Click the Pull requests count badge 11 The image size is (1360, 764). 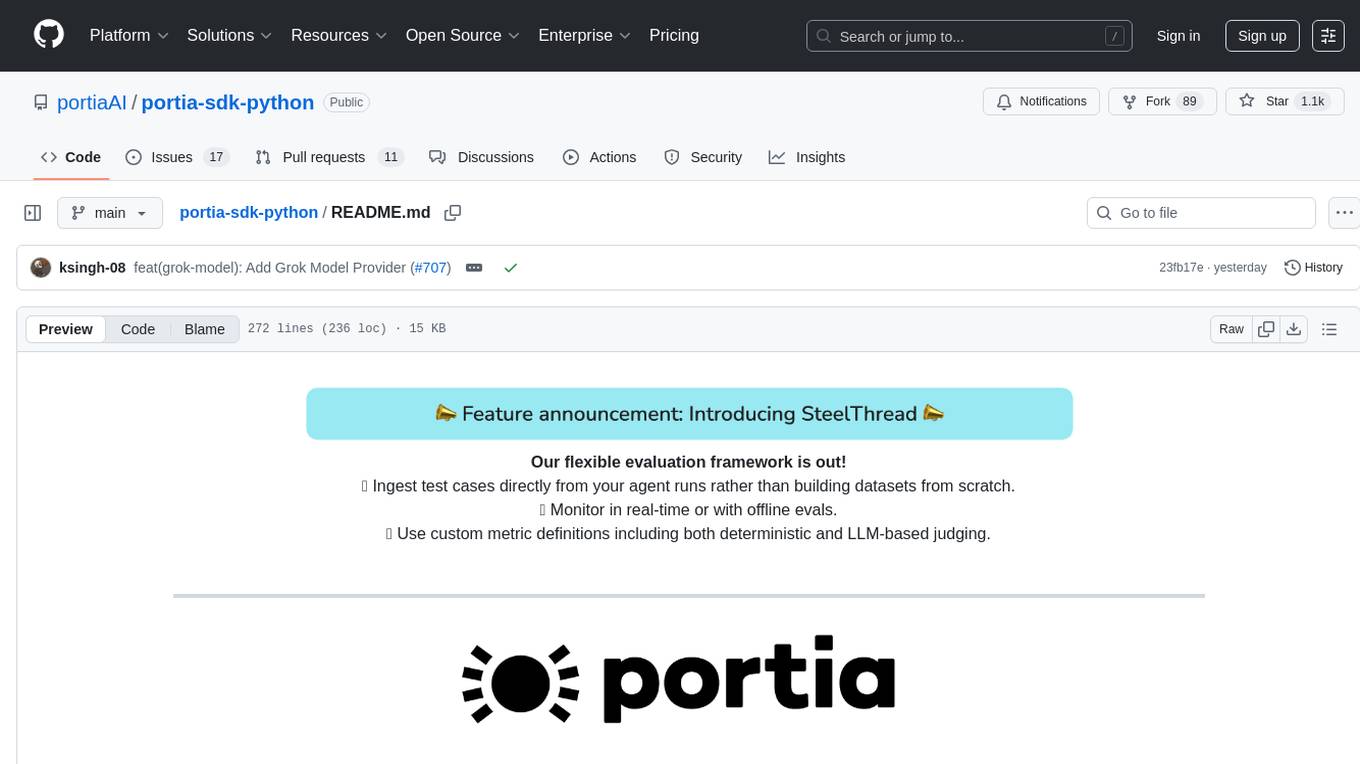[x=391, y=157]
